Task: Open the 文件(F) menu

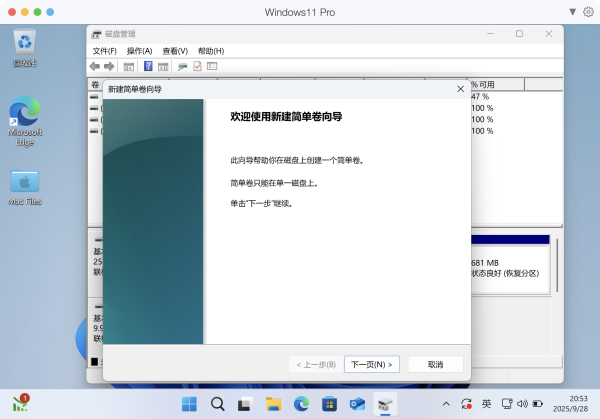Action: point(105,51)
